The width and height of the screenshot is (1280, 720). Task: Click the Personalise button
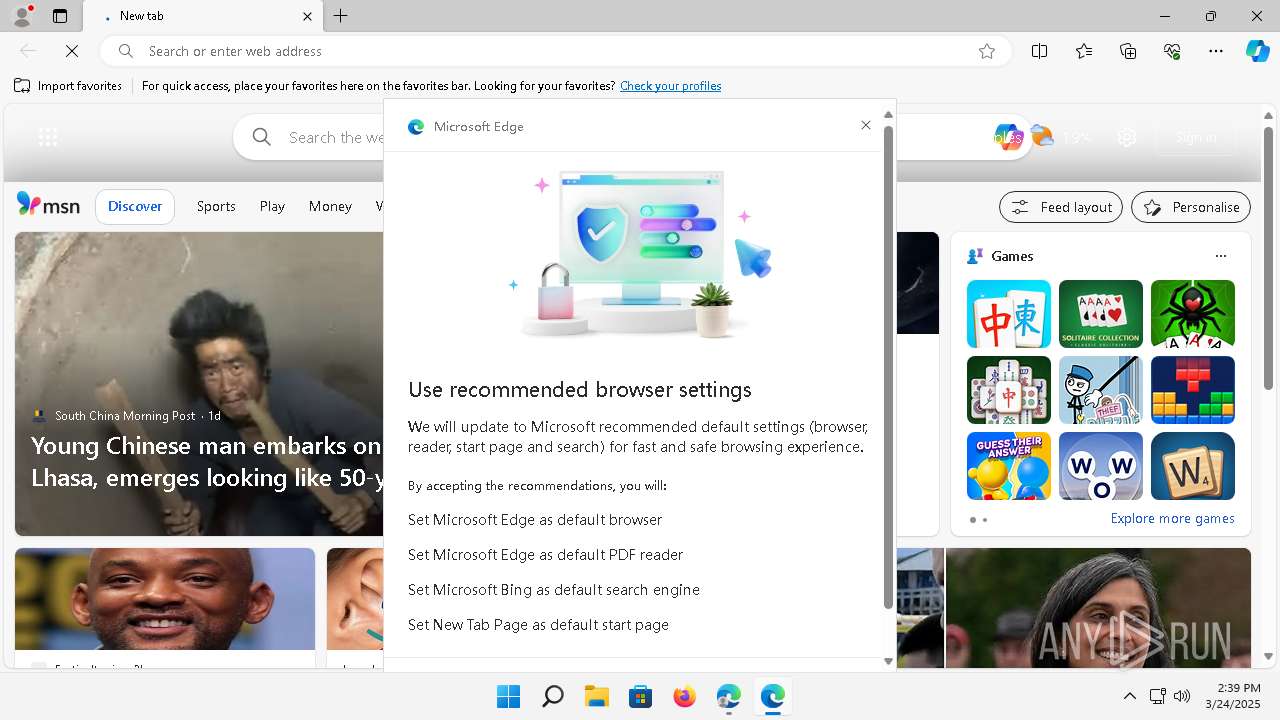1191,207
